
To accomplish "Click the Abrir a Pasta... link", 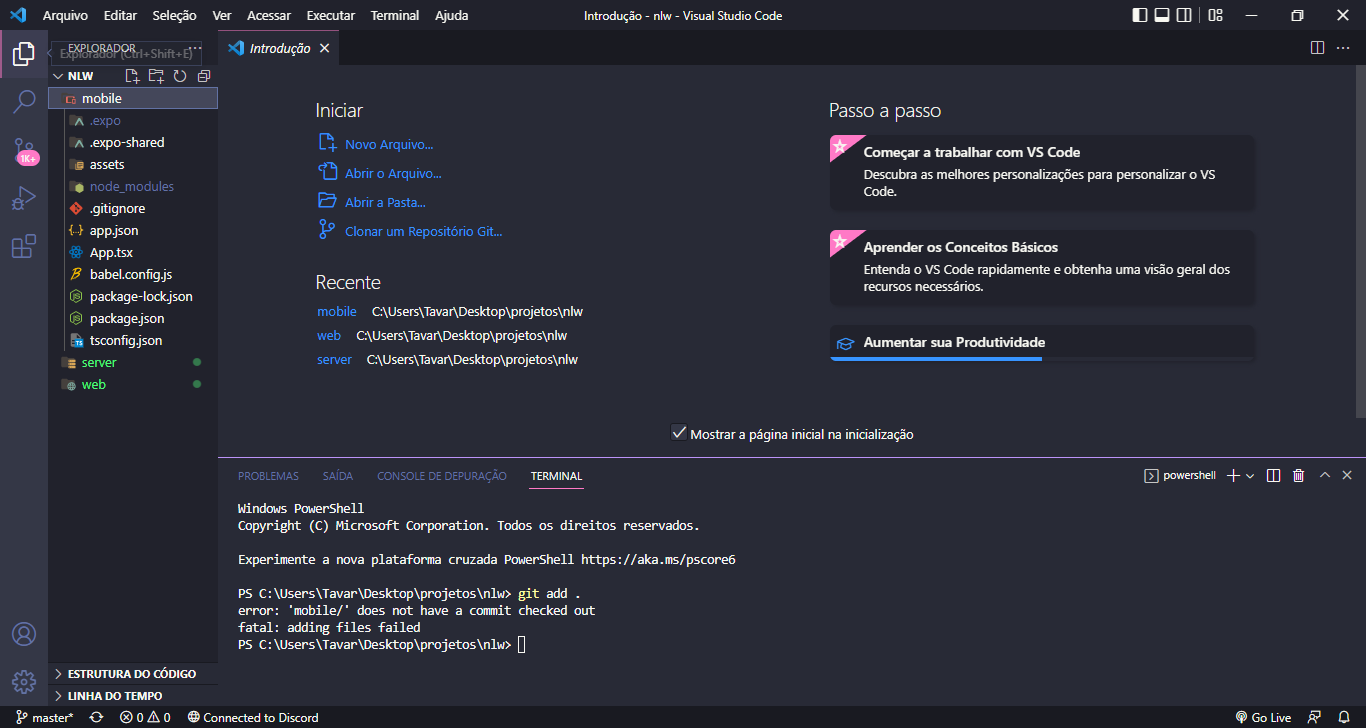I will [x=385, y=203].
